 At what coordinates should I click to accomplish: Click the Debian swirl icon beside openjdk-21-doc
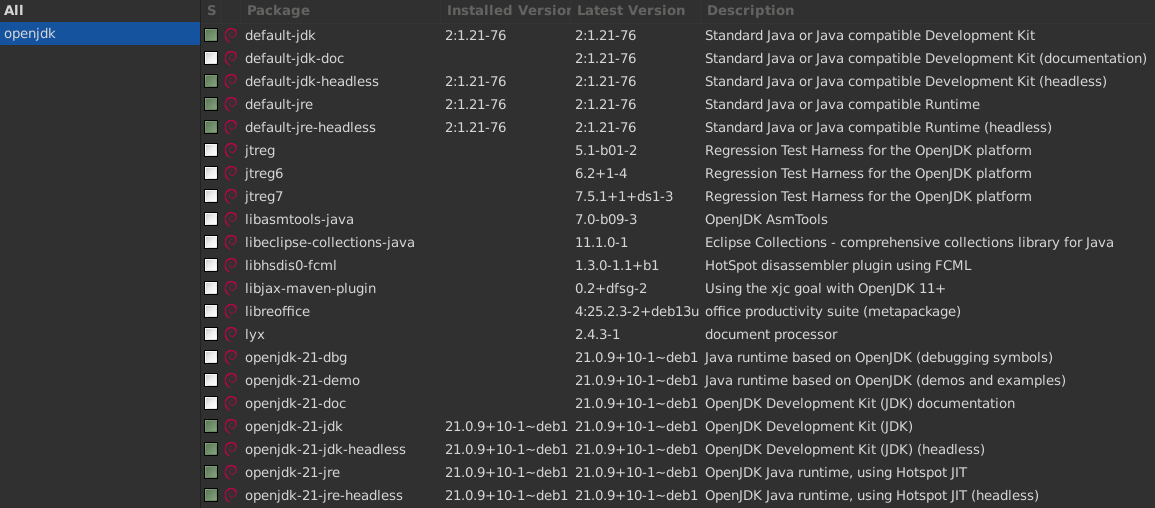pyautogui.click(x=231, y=403)
